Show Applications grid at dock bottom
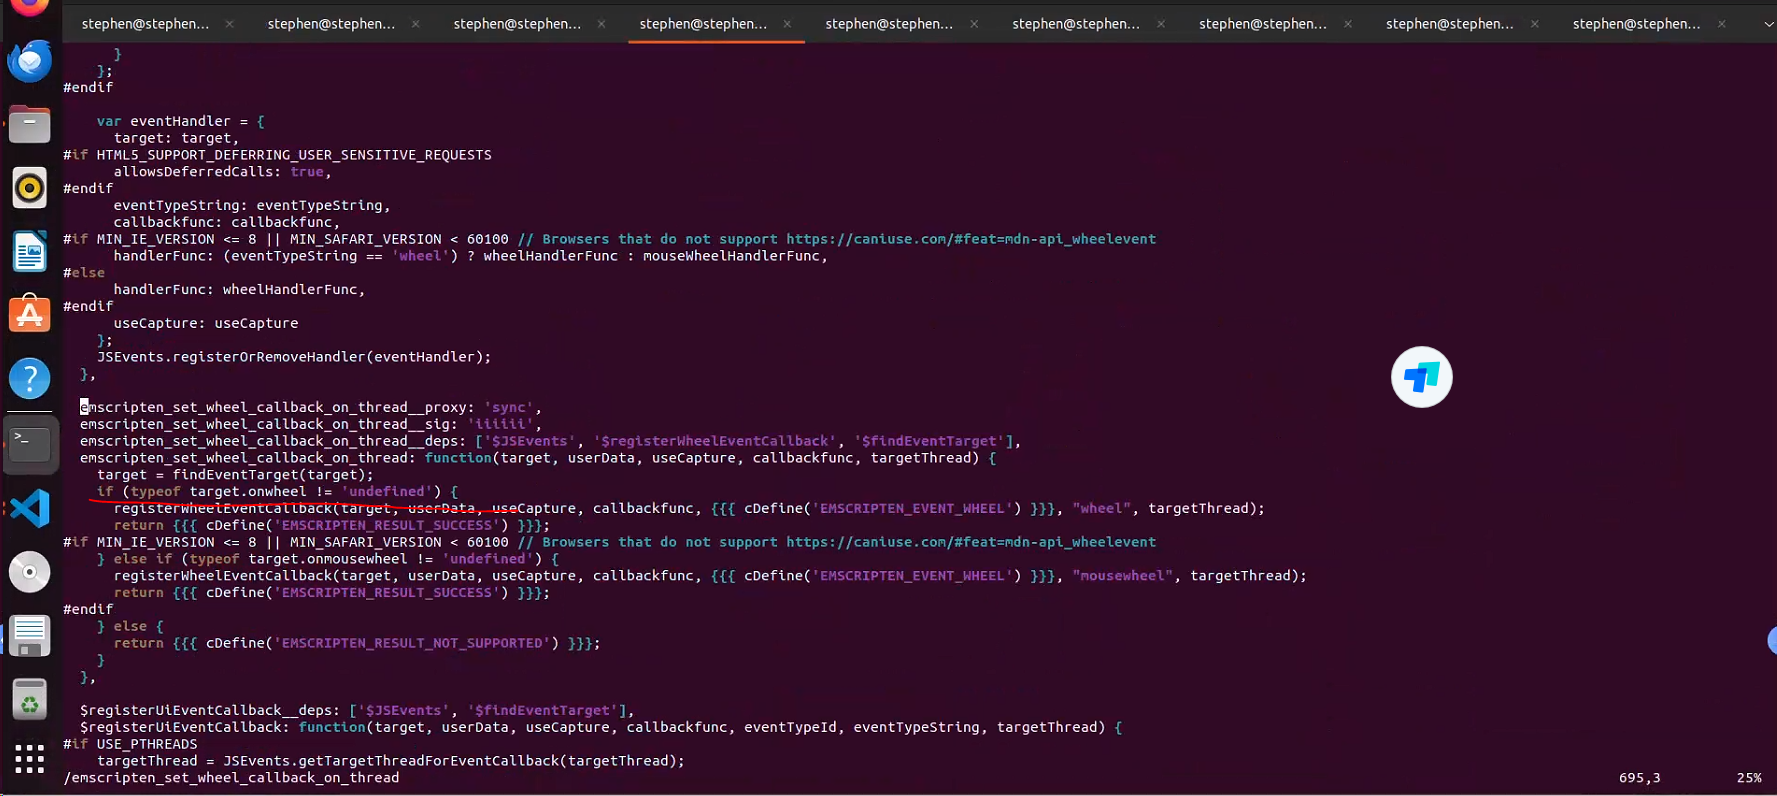 (30, 759)
